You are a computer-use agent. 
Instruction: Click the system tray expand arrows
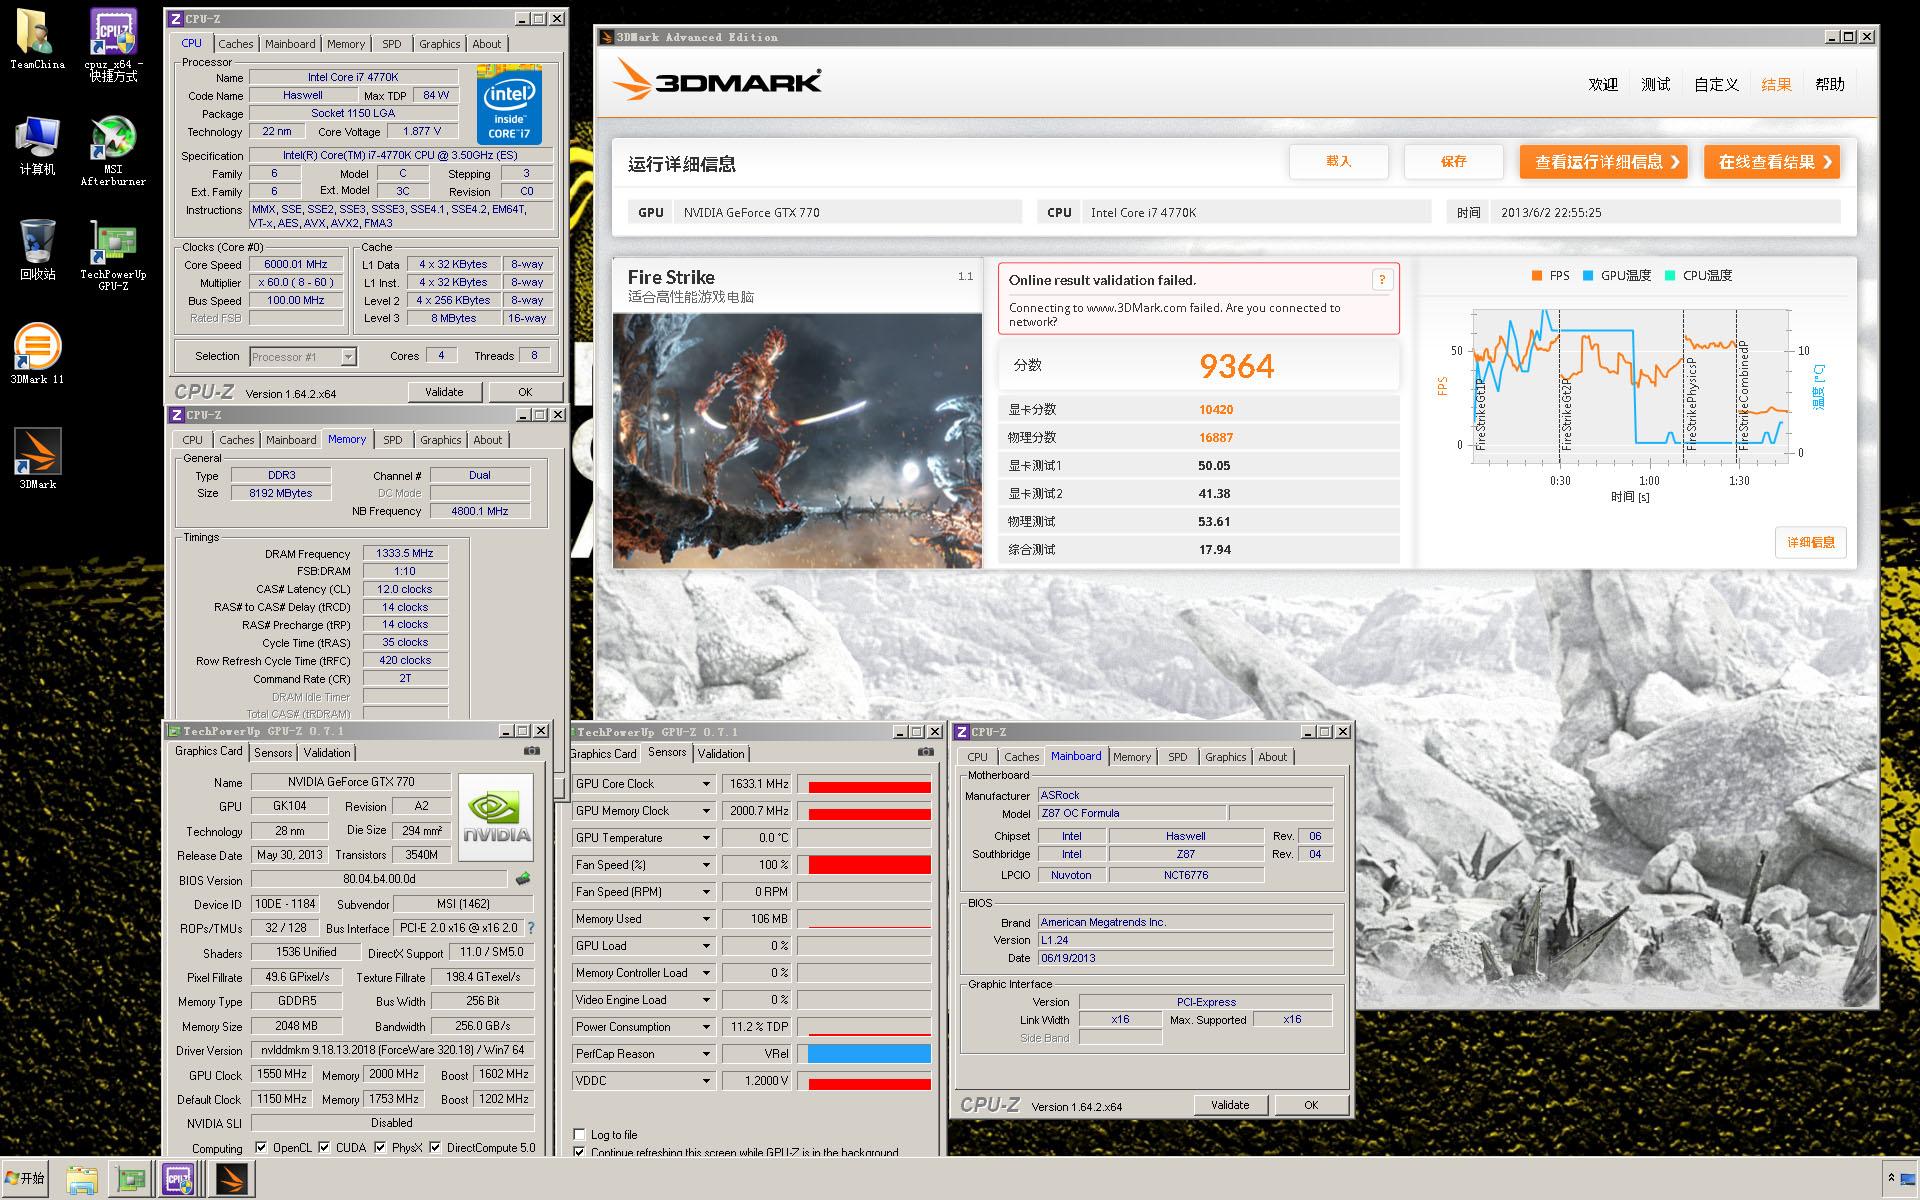[x=1890, y=1179]
